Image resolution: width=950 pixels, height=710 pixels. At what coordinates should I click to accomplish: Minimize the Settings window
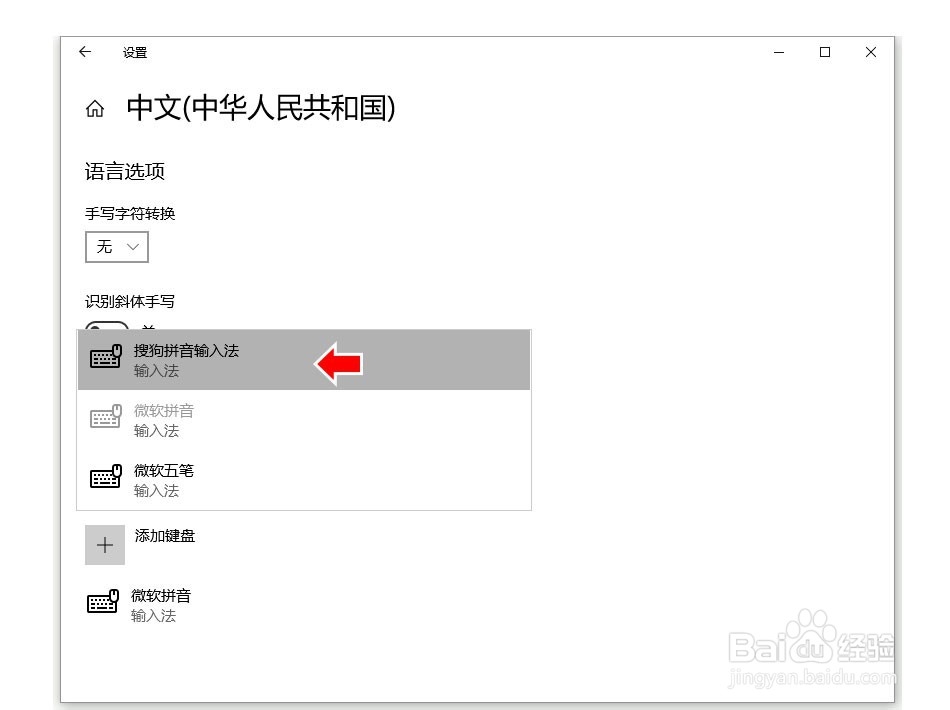(779, 53)
